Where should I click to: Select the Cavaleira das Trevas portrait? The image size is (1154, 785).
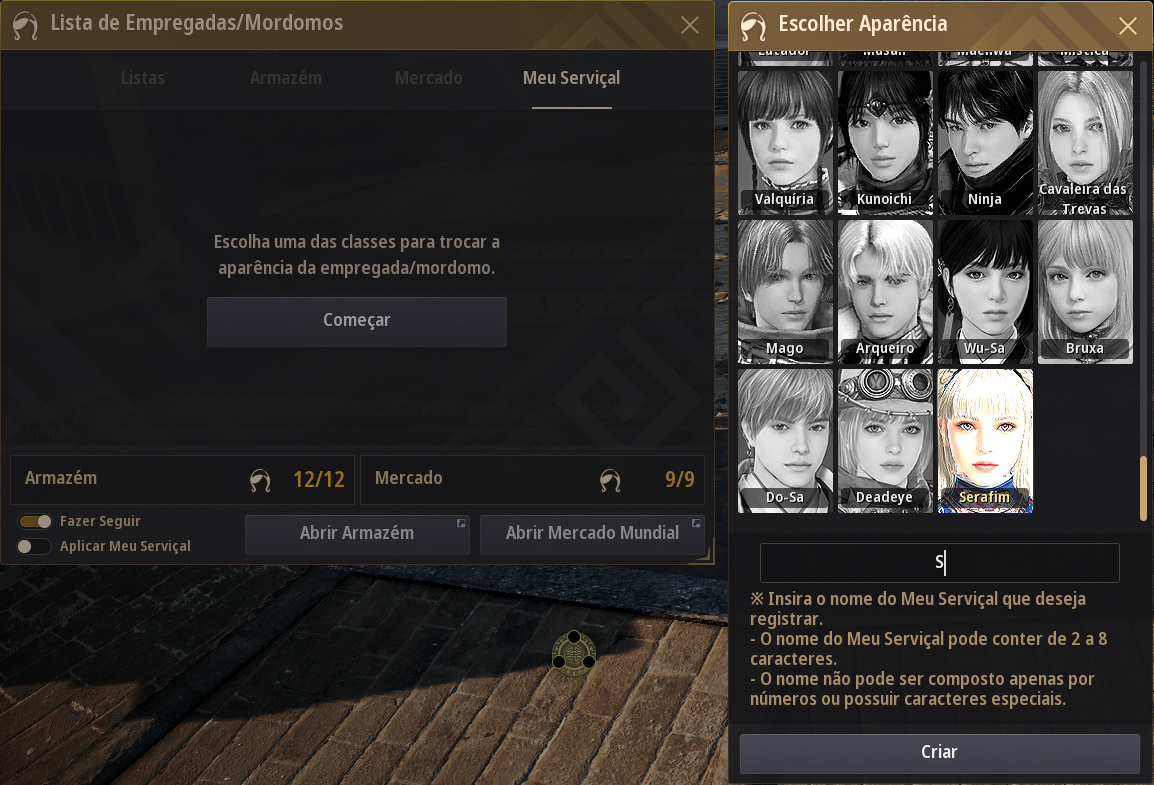1086,143
